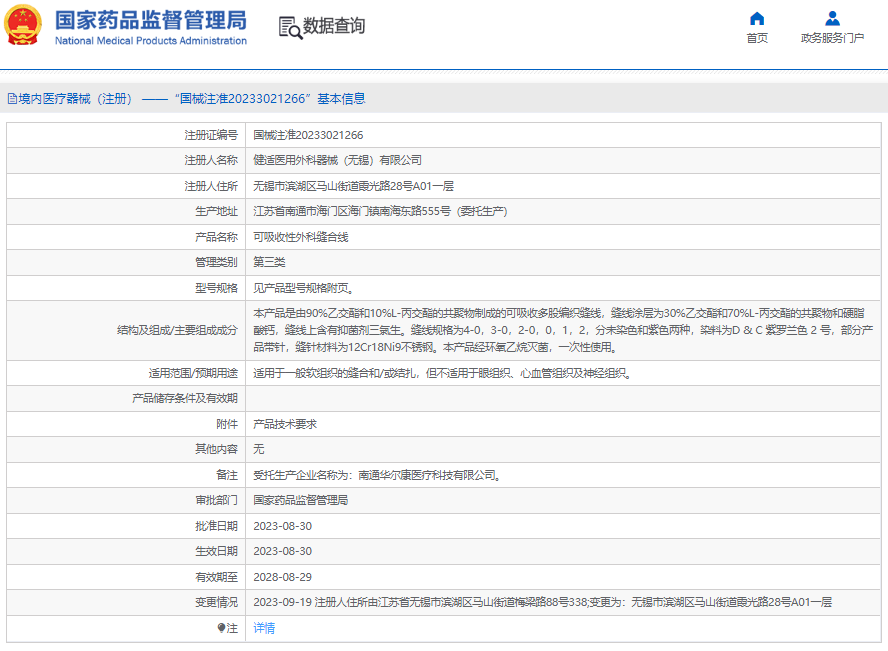The height and width of the screenshot is (651, 888).
Task: Click 生效日期 value 2023-08-30
Action: 283,551
